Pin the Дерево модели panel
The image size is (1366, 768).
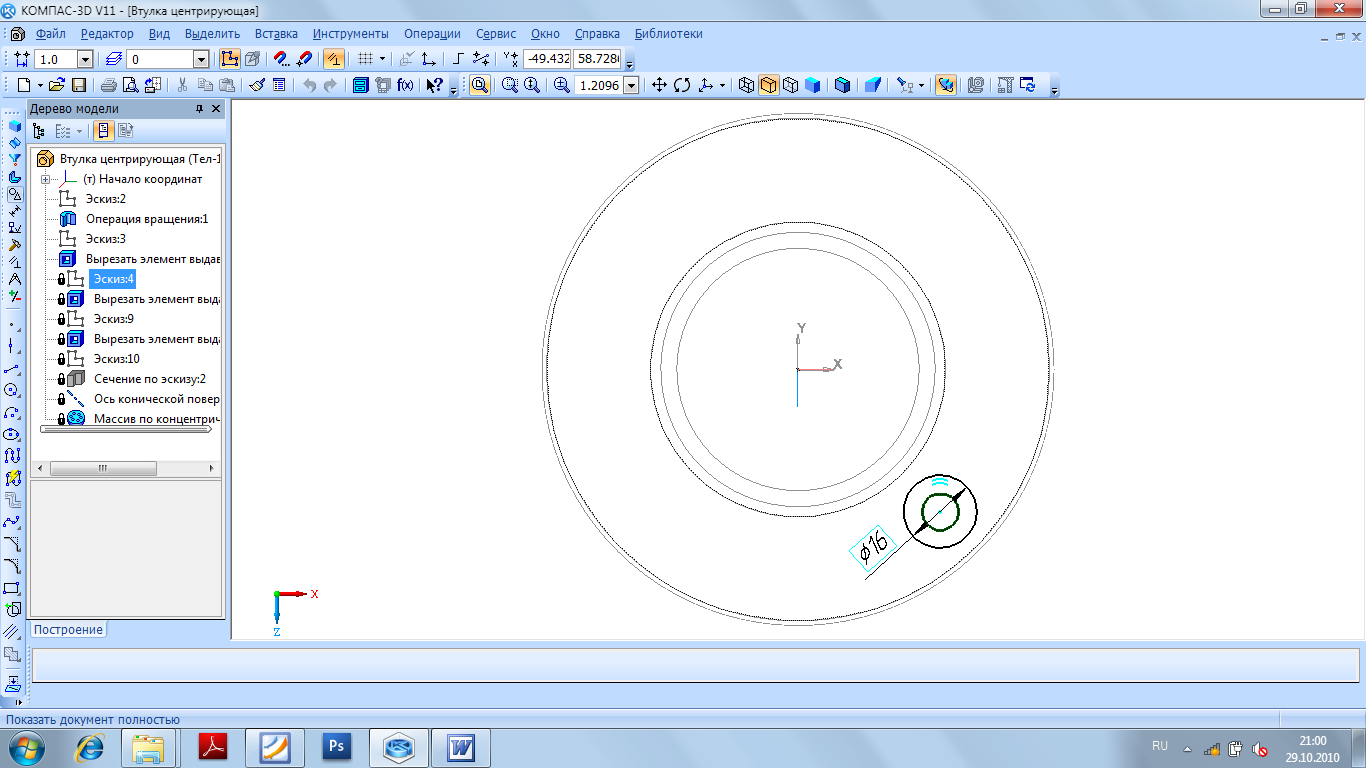point(199,109)
